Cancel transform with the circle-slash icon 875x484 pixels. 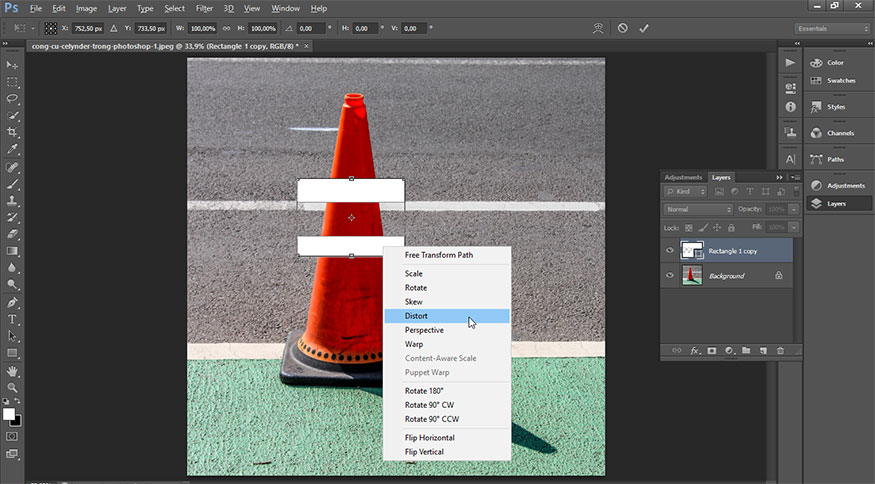pyautogui.click(x=622, y=28)
